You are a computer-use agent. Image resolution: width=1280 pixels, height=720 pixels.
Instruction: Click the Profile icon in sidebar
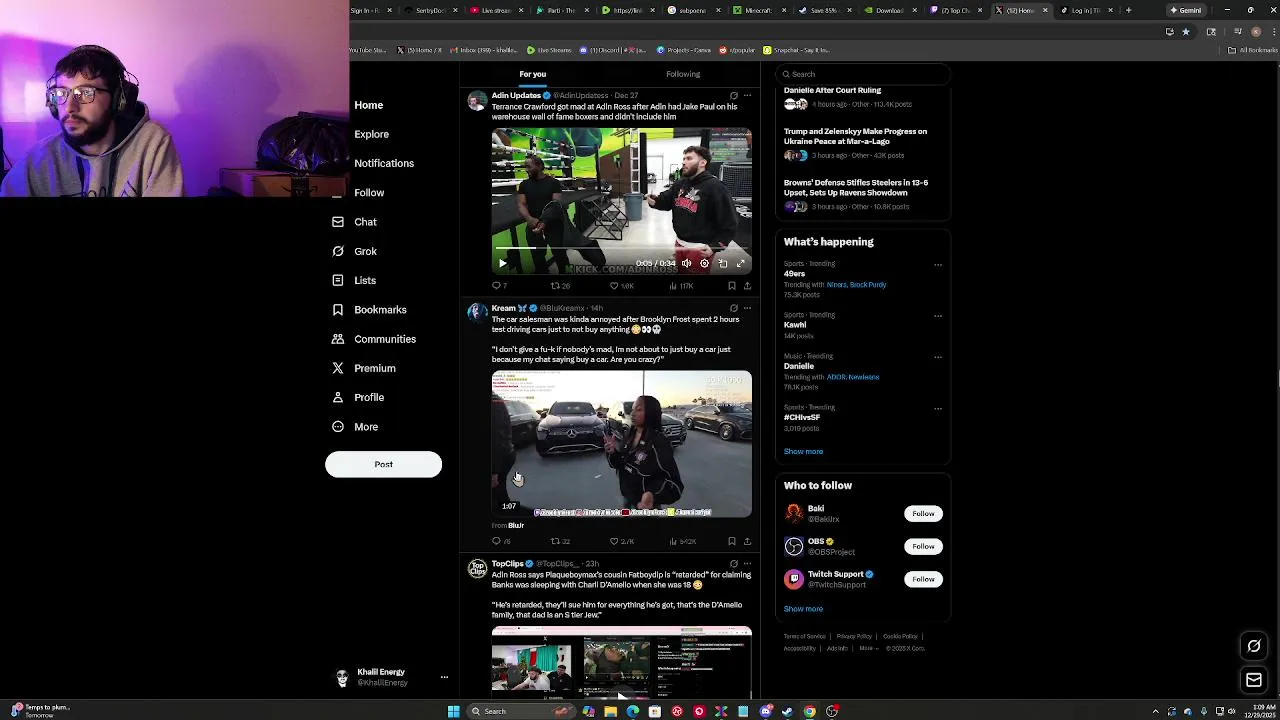338,397
